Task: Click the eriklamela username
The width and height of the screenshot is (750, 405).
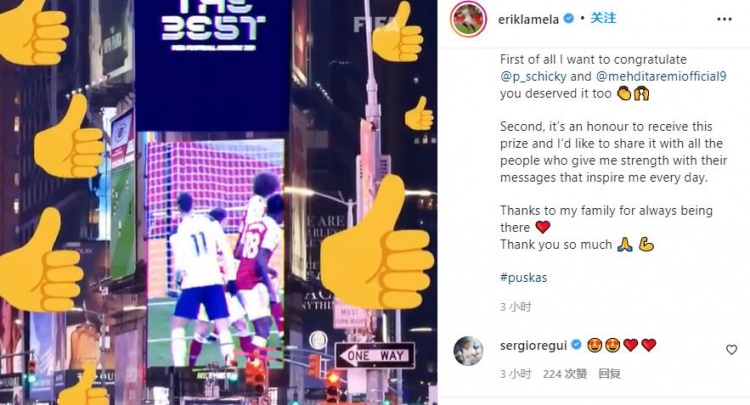Action: [529, 19]
